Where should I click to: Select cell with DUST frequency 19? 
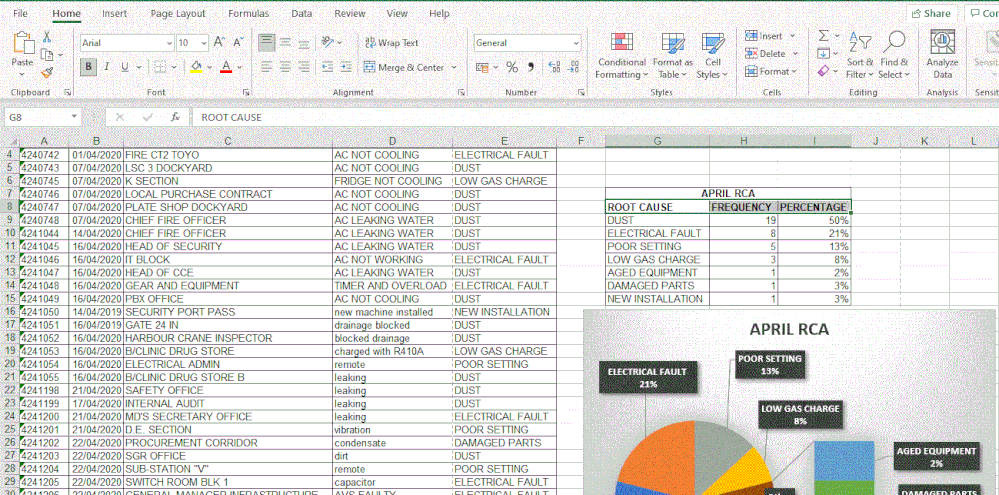[x=744, y=220]
